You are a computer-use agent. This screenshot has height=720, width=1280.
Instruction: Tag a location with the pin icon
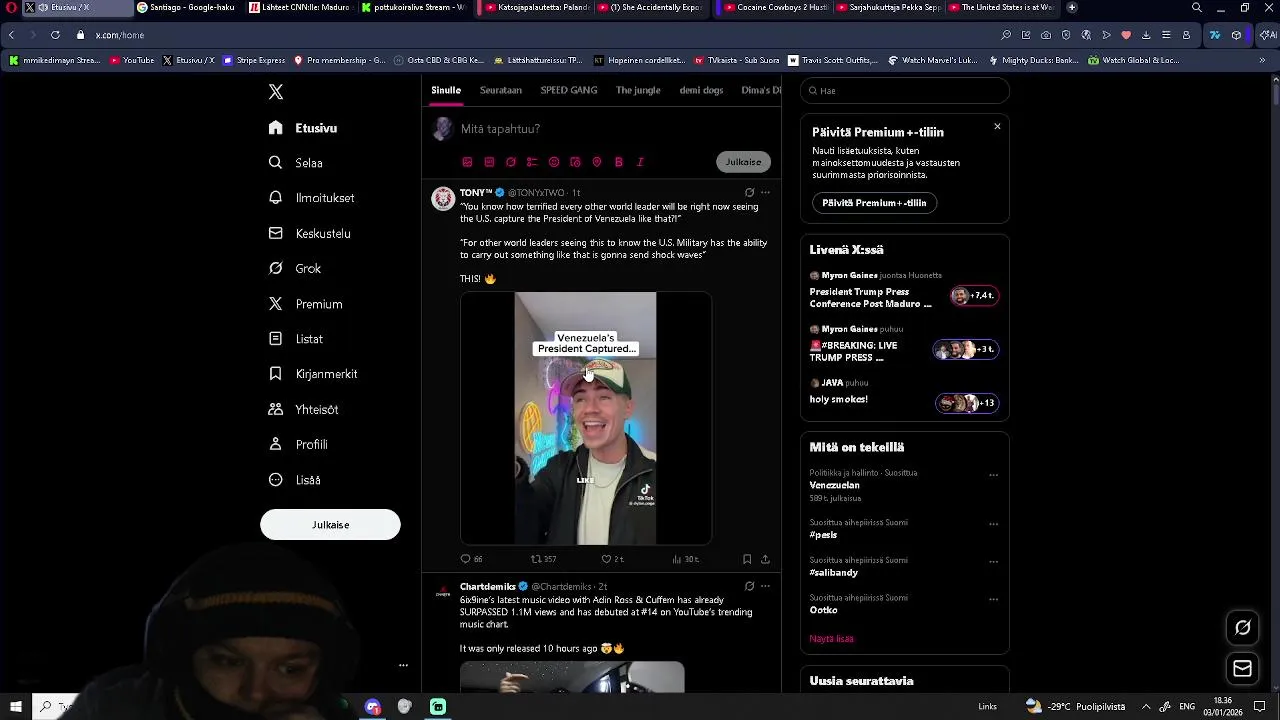point(597,162)
